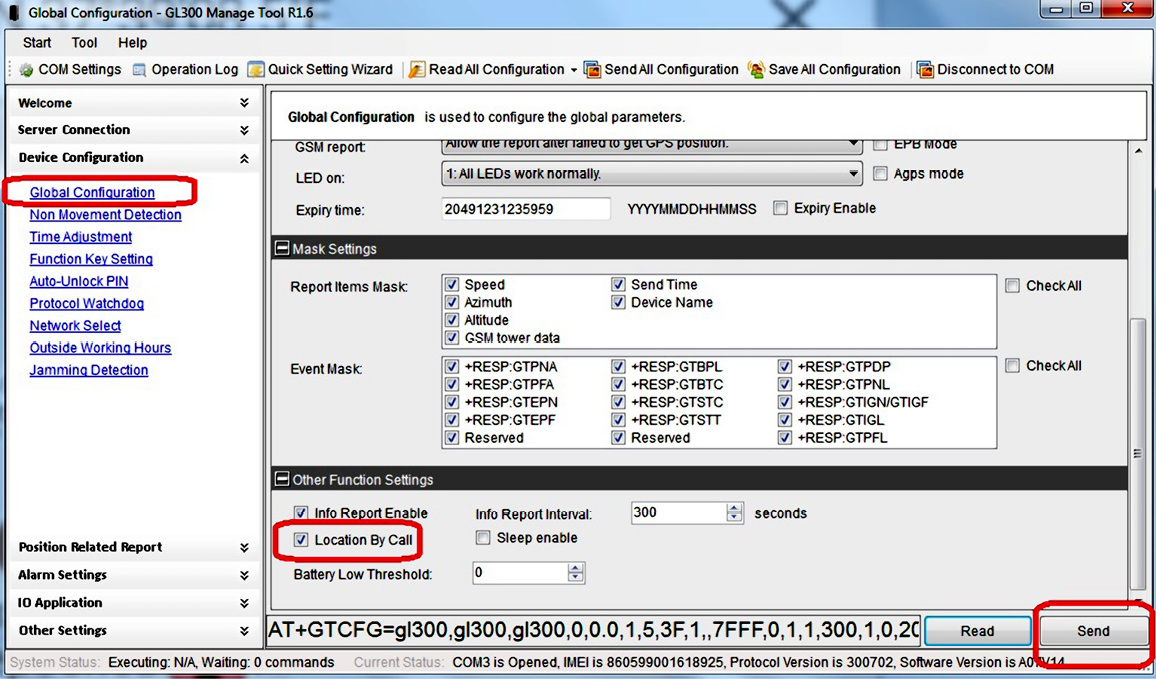Uncheck Send Time report item
This screenshot has width=1156, height=679.
point(619,285)
